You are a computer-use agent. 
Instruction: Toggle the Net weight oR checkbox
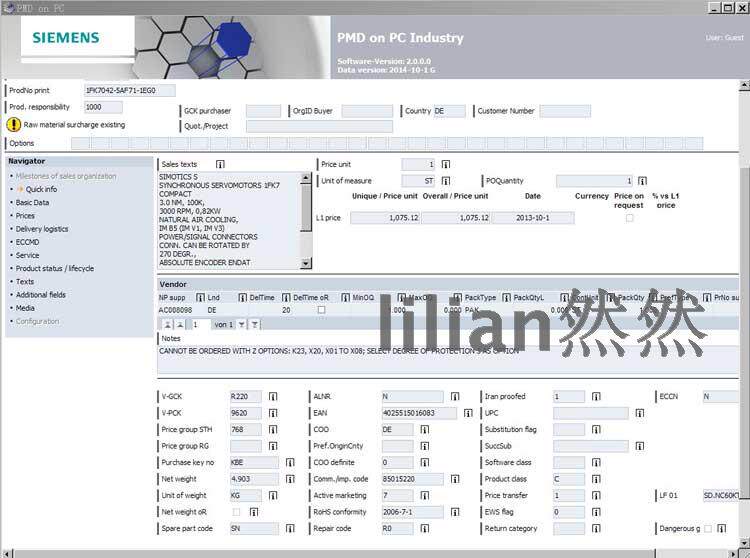coord(236,512)
